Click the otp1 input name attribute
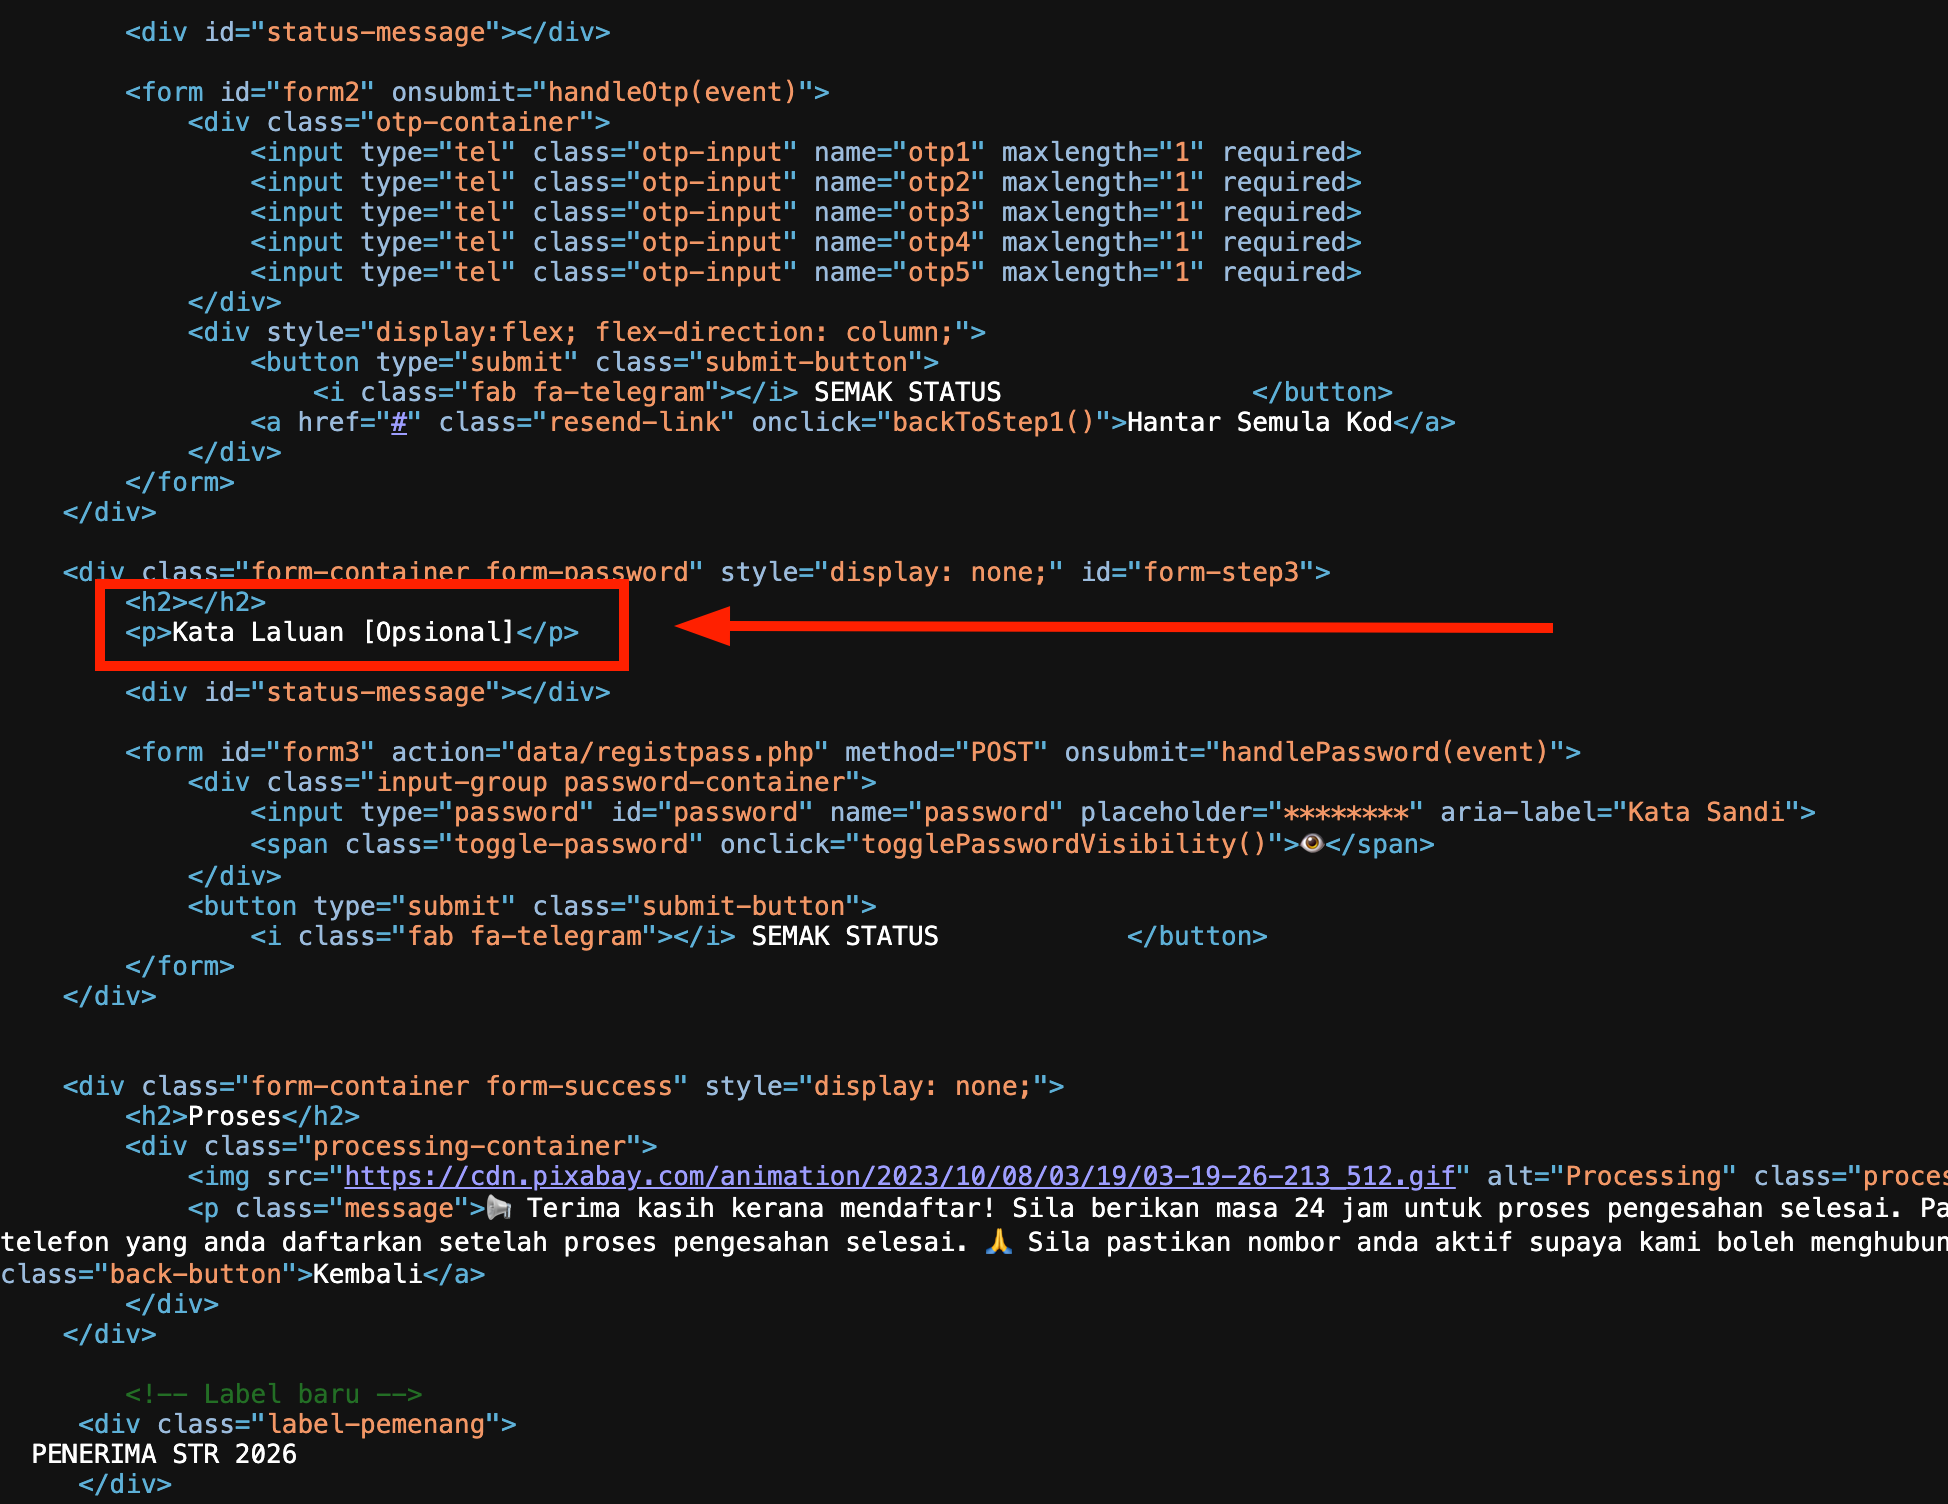 [939, 152]
